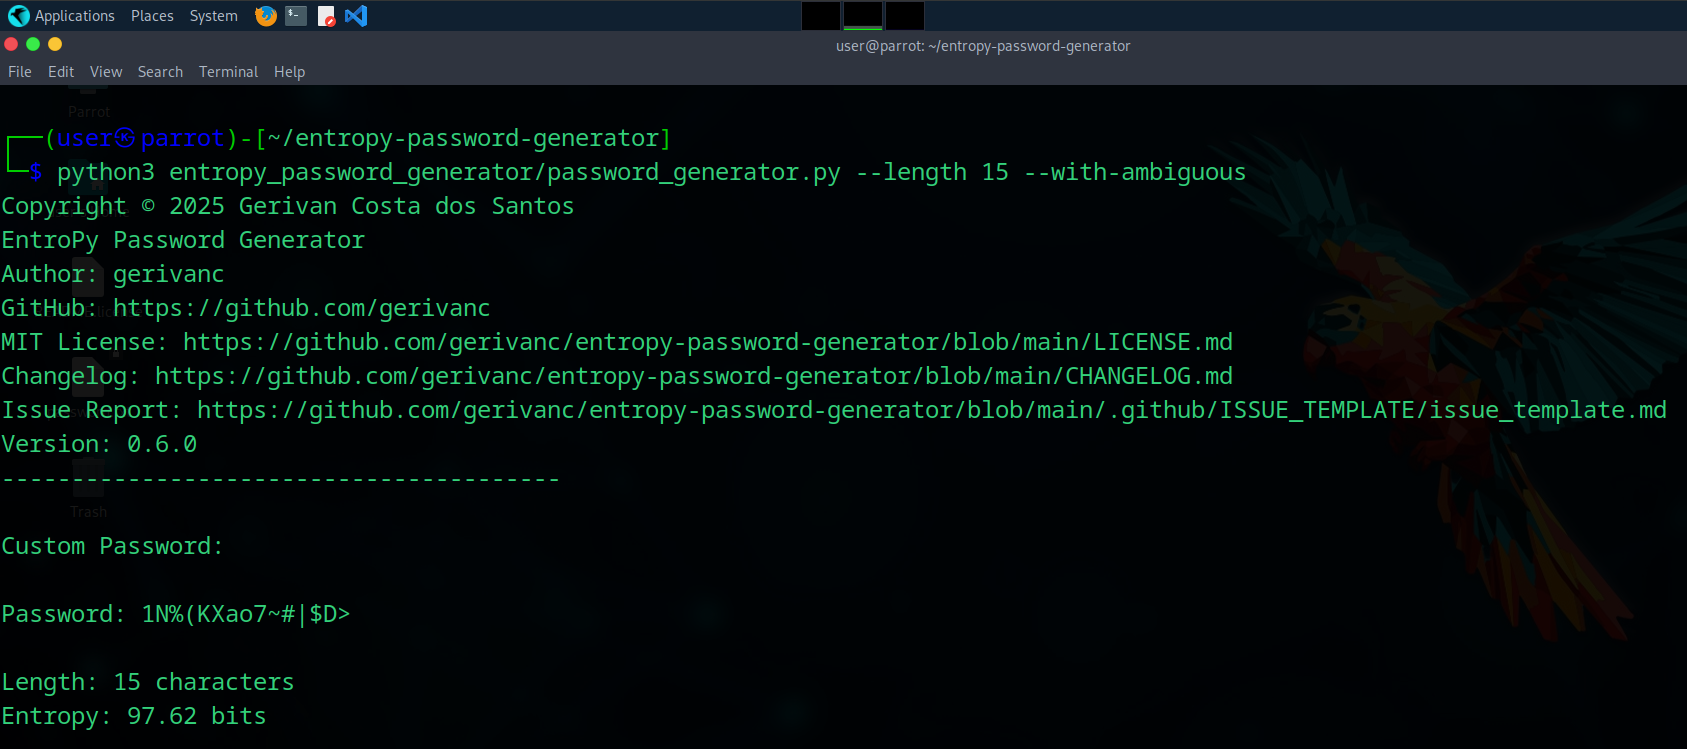This screenshot has height=749, width=1687.
Task: Open the terminal's File menu
Action: [x=19, y=71]
